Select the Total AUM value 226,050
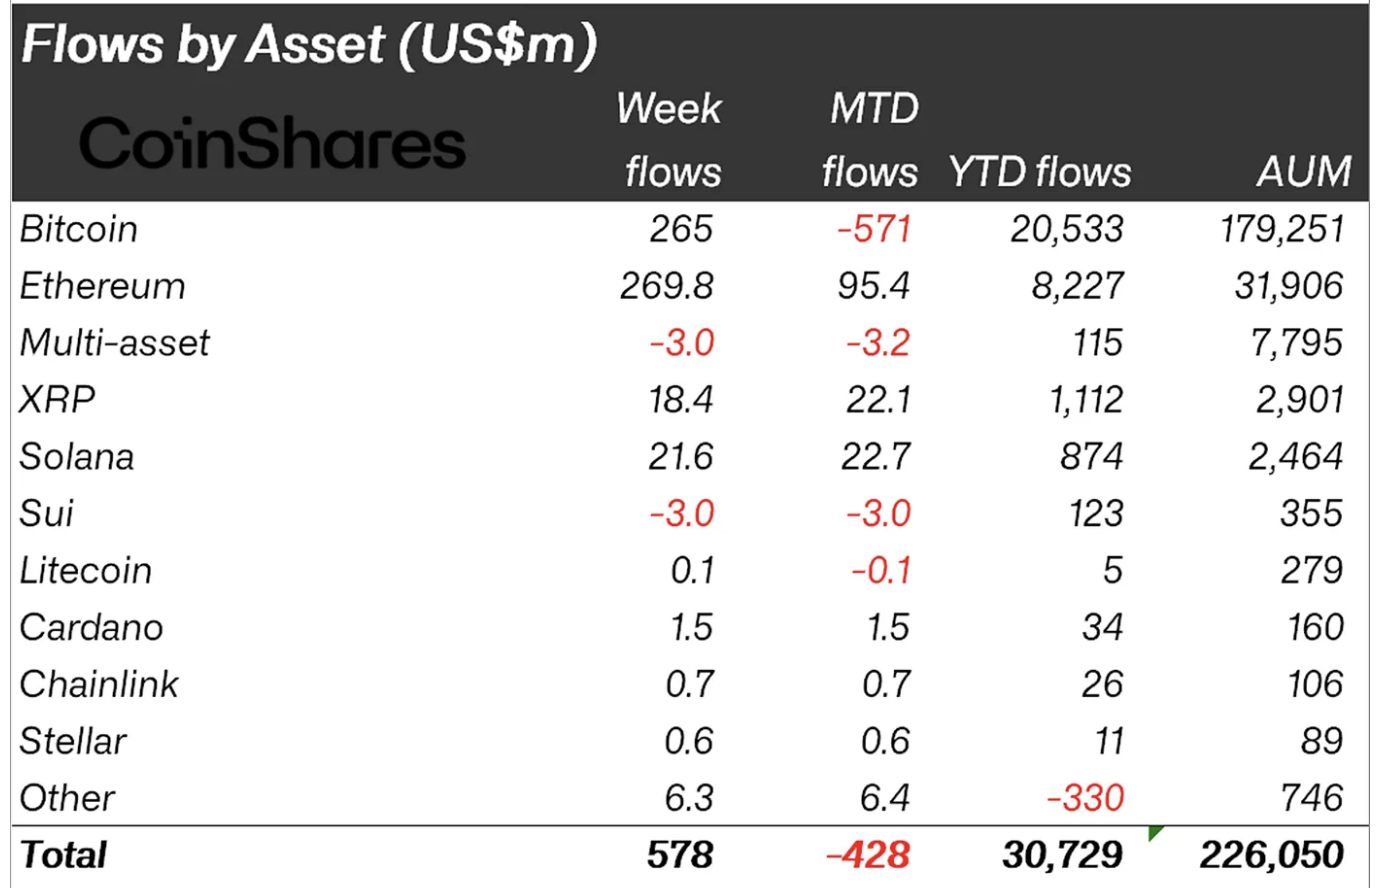The image size is (1386, 888). click(1272, 855)
